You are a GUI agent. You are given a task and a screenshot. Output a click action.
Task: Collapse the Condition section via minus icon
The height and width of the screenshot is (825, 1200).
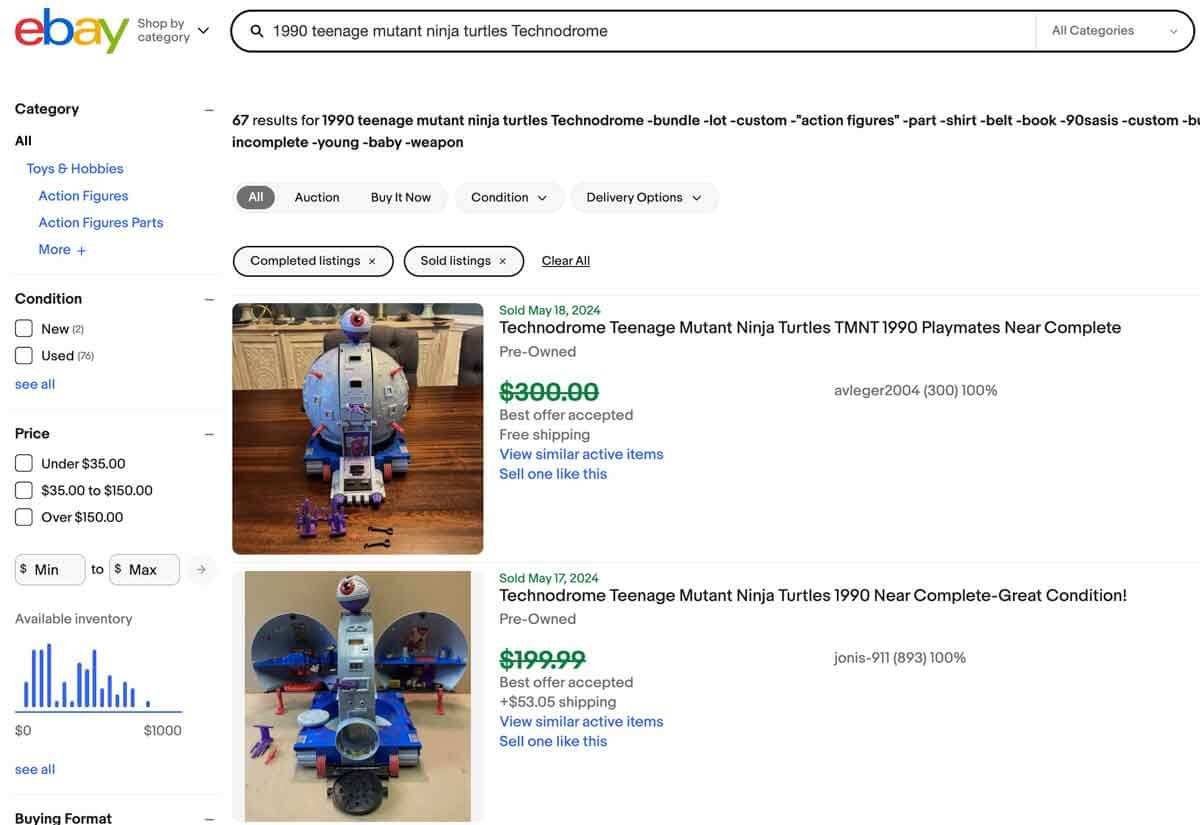(x=206, y=297)
